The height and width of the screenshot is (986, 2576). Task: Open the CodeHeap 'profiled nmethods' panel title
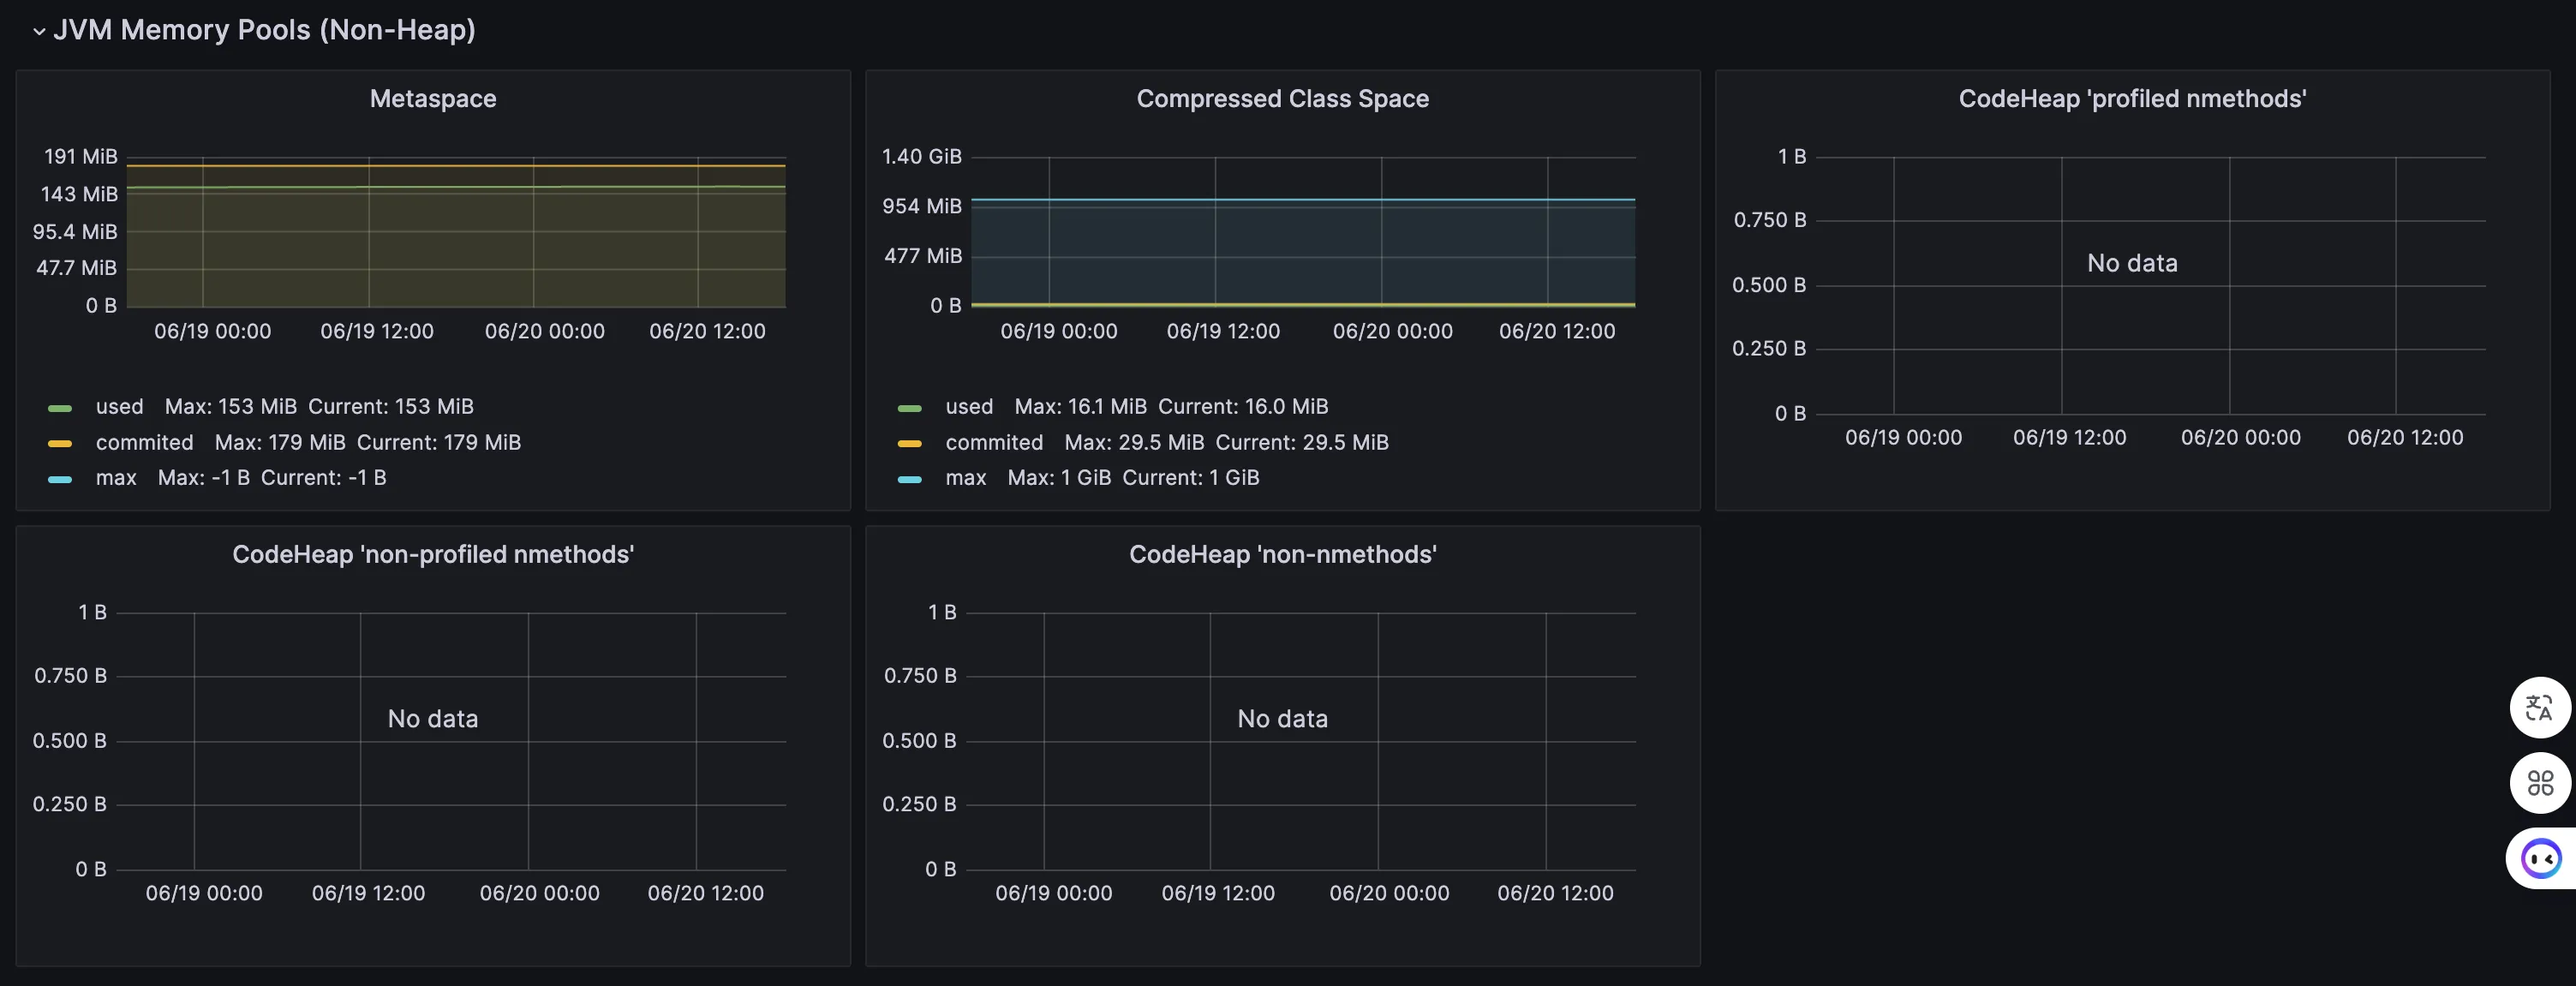2132,98
